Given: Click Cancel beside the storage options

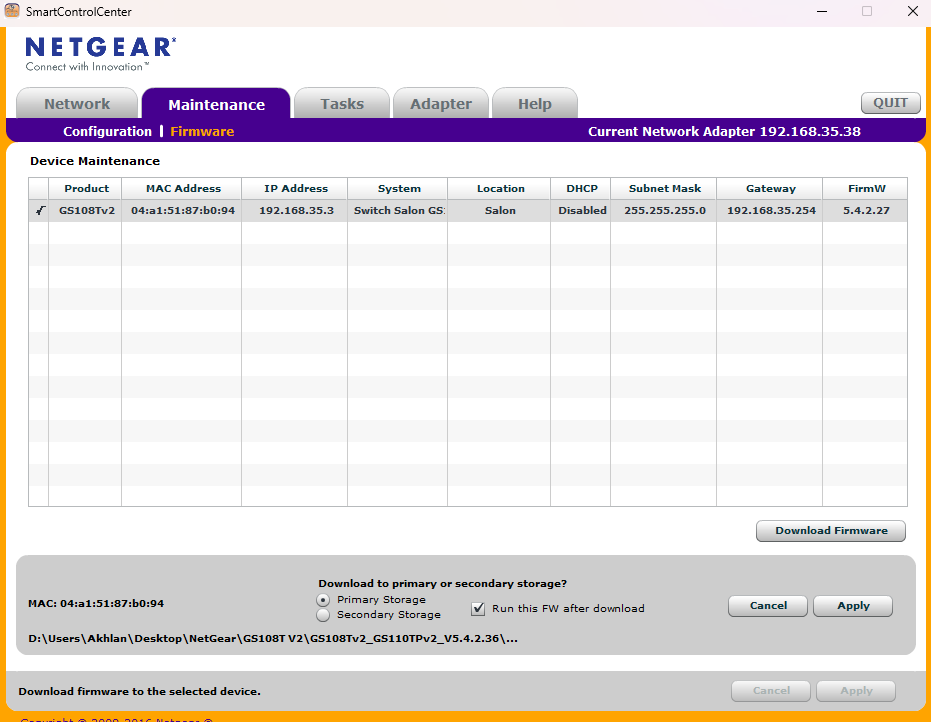Looking at the screenshot, I should point(768,606).
